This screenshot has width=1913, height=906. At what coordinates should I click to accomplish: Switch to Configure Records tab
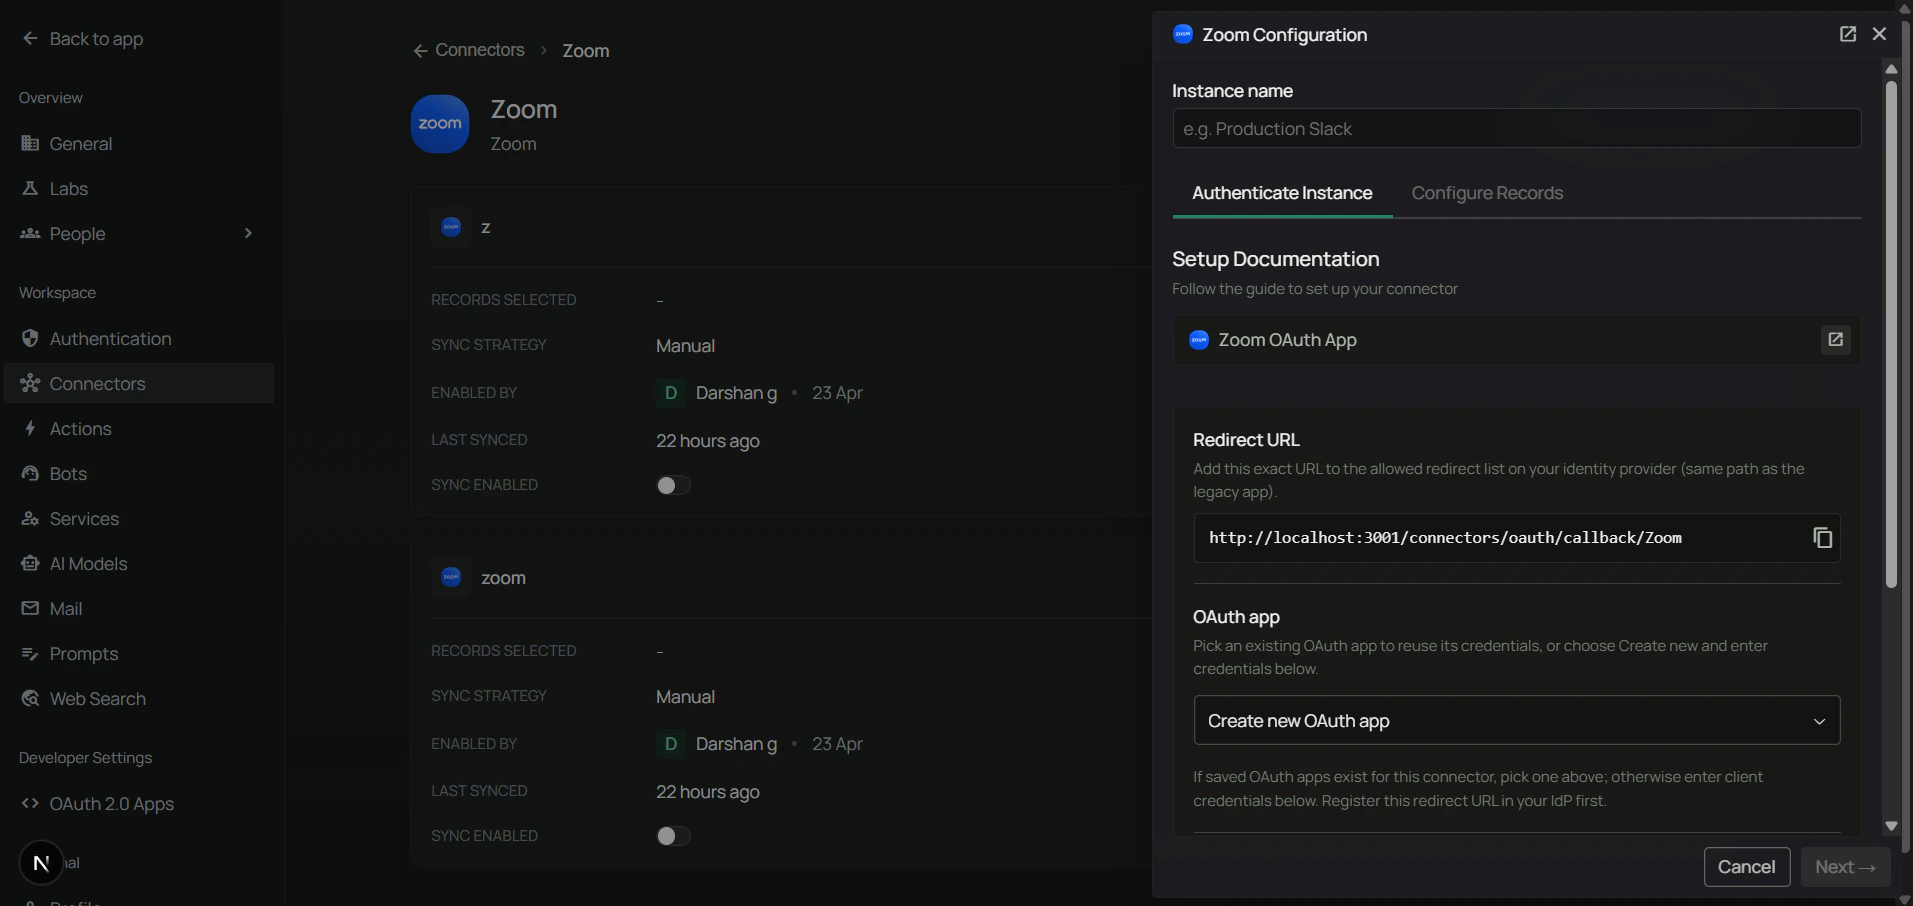1487,193
